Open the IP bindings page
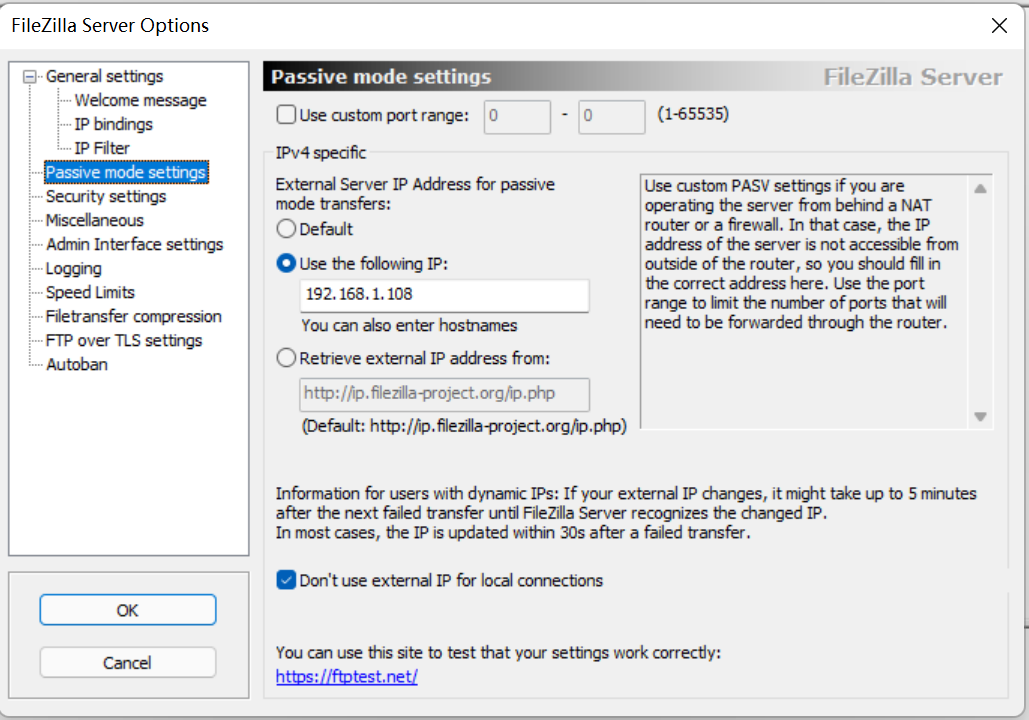 tap(114, 124)
